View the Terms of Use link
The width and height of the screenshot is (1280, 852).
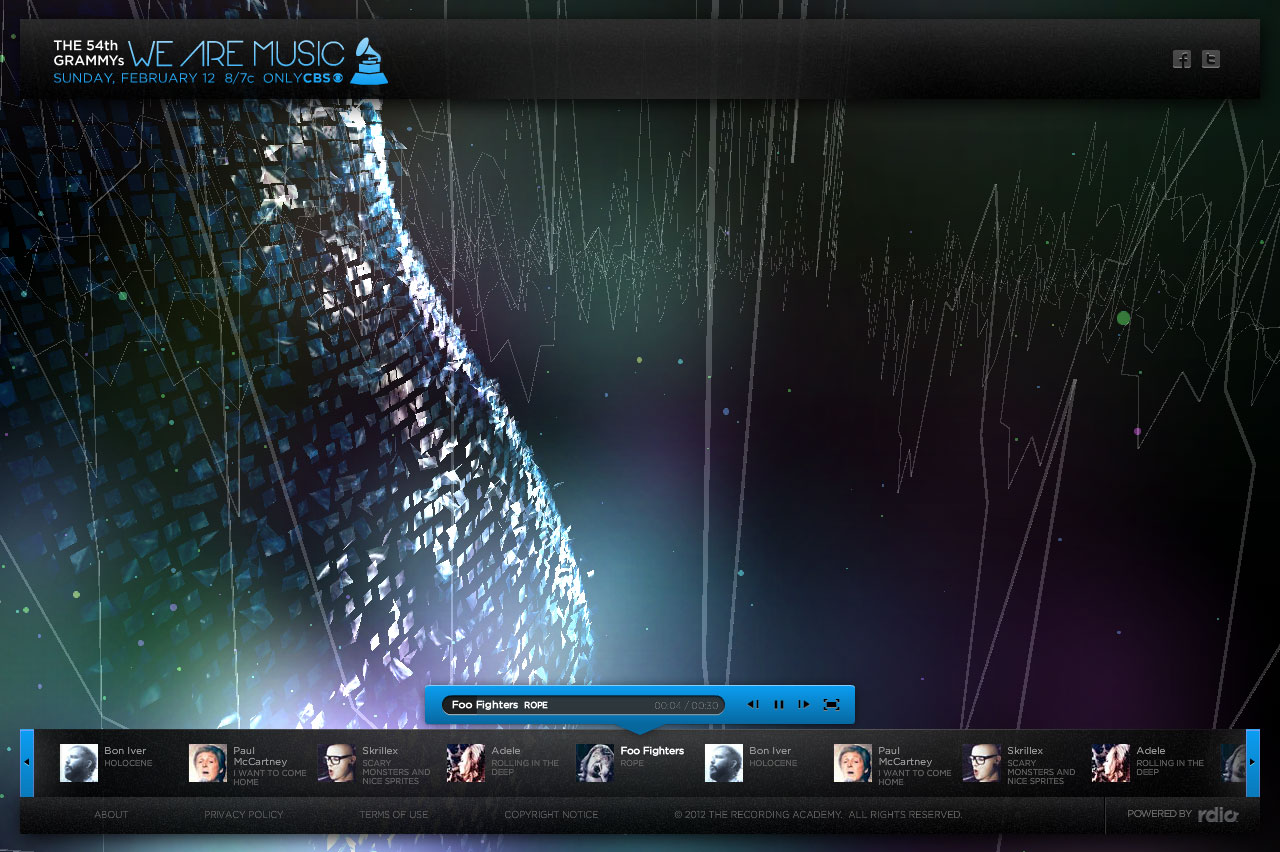click(394, 815)
